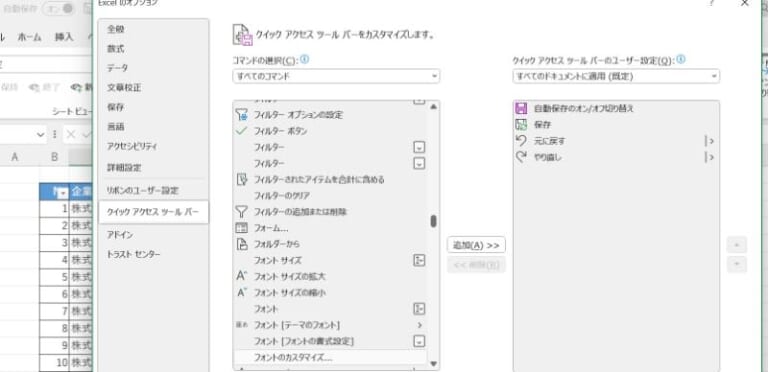
Task: Click info icon beside コマンドの選択
Action: click(x=305, y=60)
